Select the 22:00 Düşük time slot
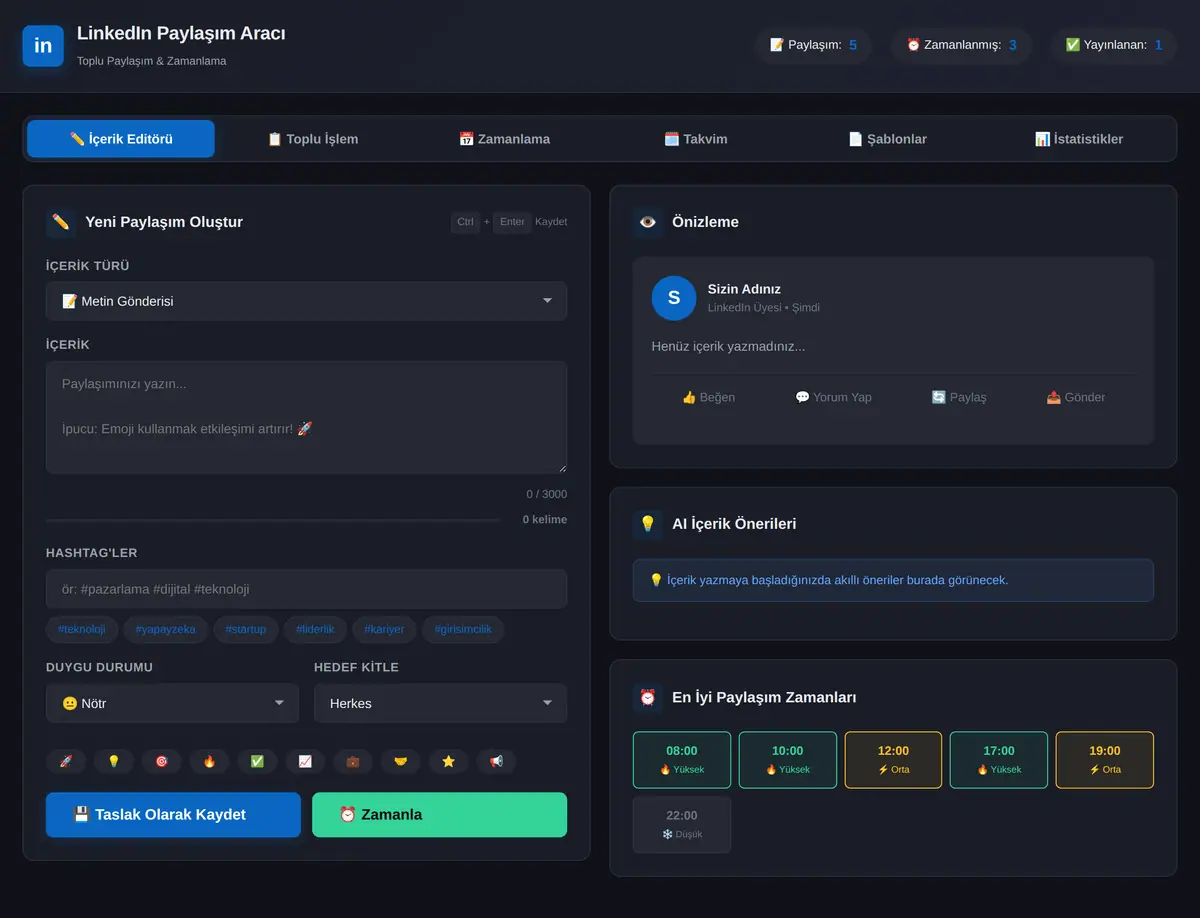The image size is (1200, 918). point(682,825)
